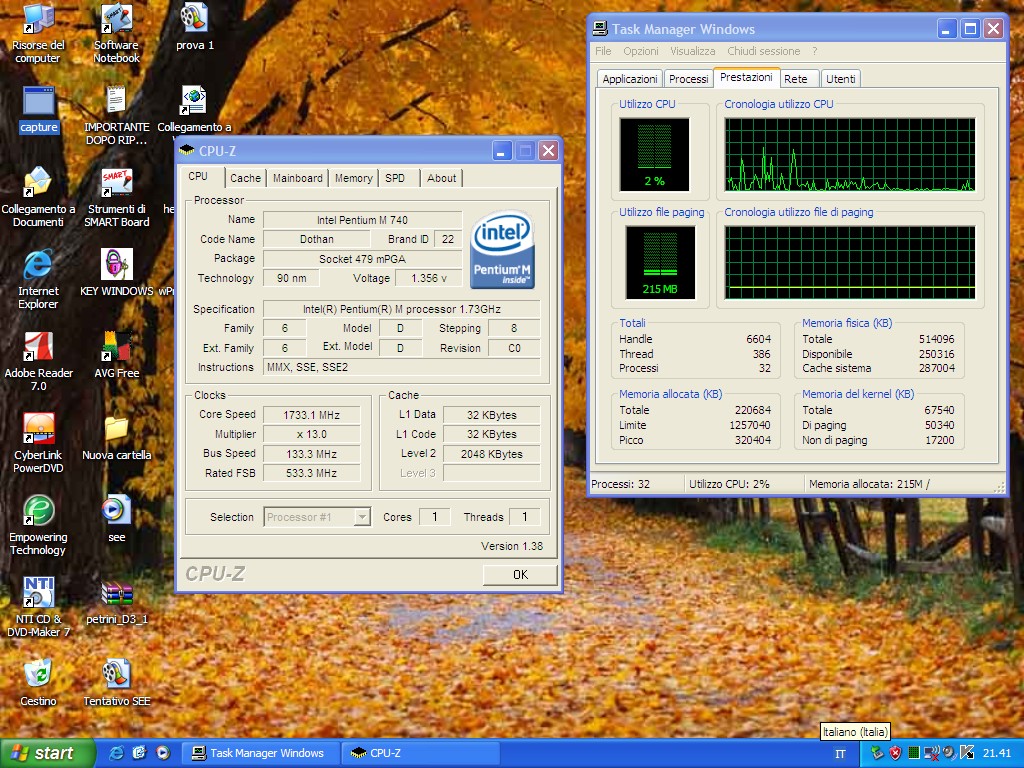Open Opzioni menu in Task Manager
Screen dimensions: 1024x768
point(641,51)
